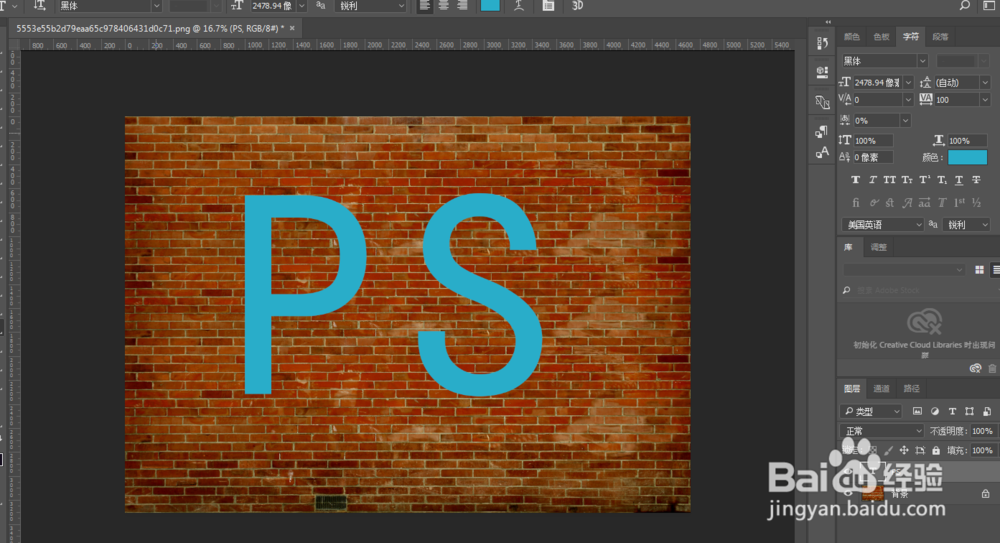Toggle All Caps in Character panel
This screenshot has width=1000, height=543.
(x=890, y=180)
